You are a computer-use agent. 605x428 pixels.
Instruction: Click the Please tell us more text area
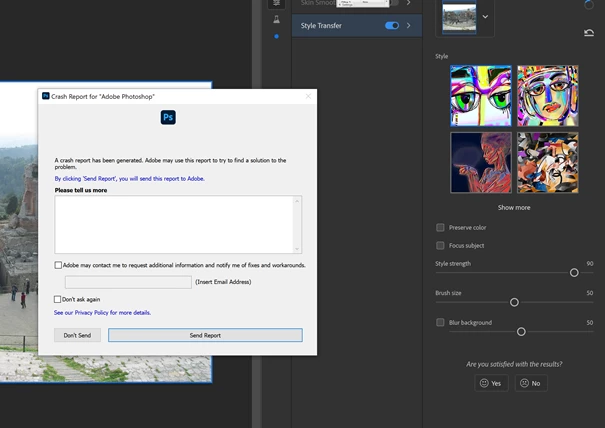(174, 225)
